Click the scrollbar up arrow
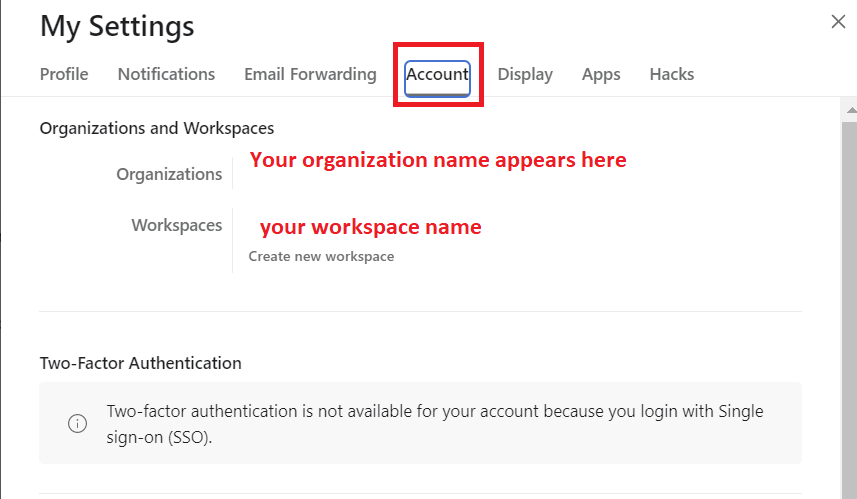 click(849, 108)
